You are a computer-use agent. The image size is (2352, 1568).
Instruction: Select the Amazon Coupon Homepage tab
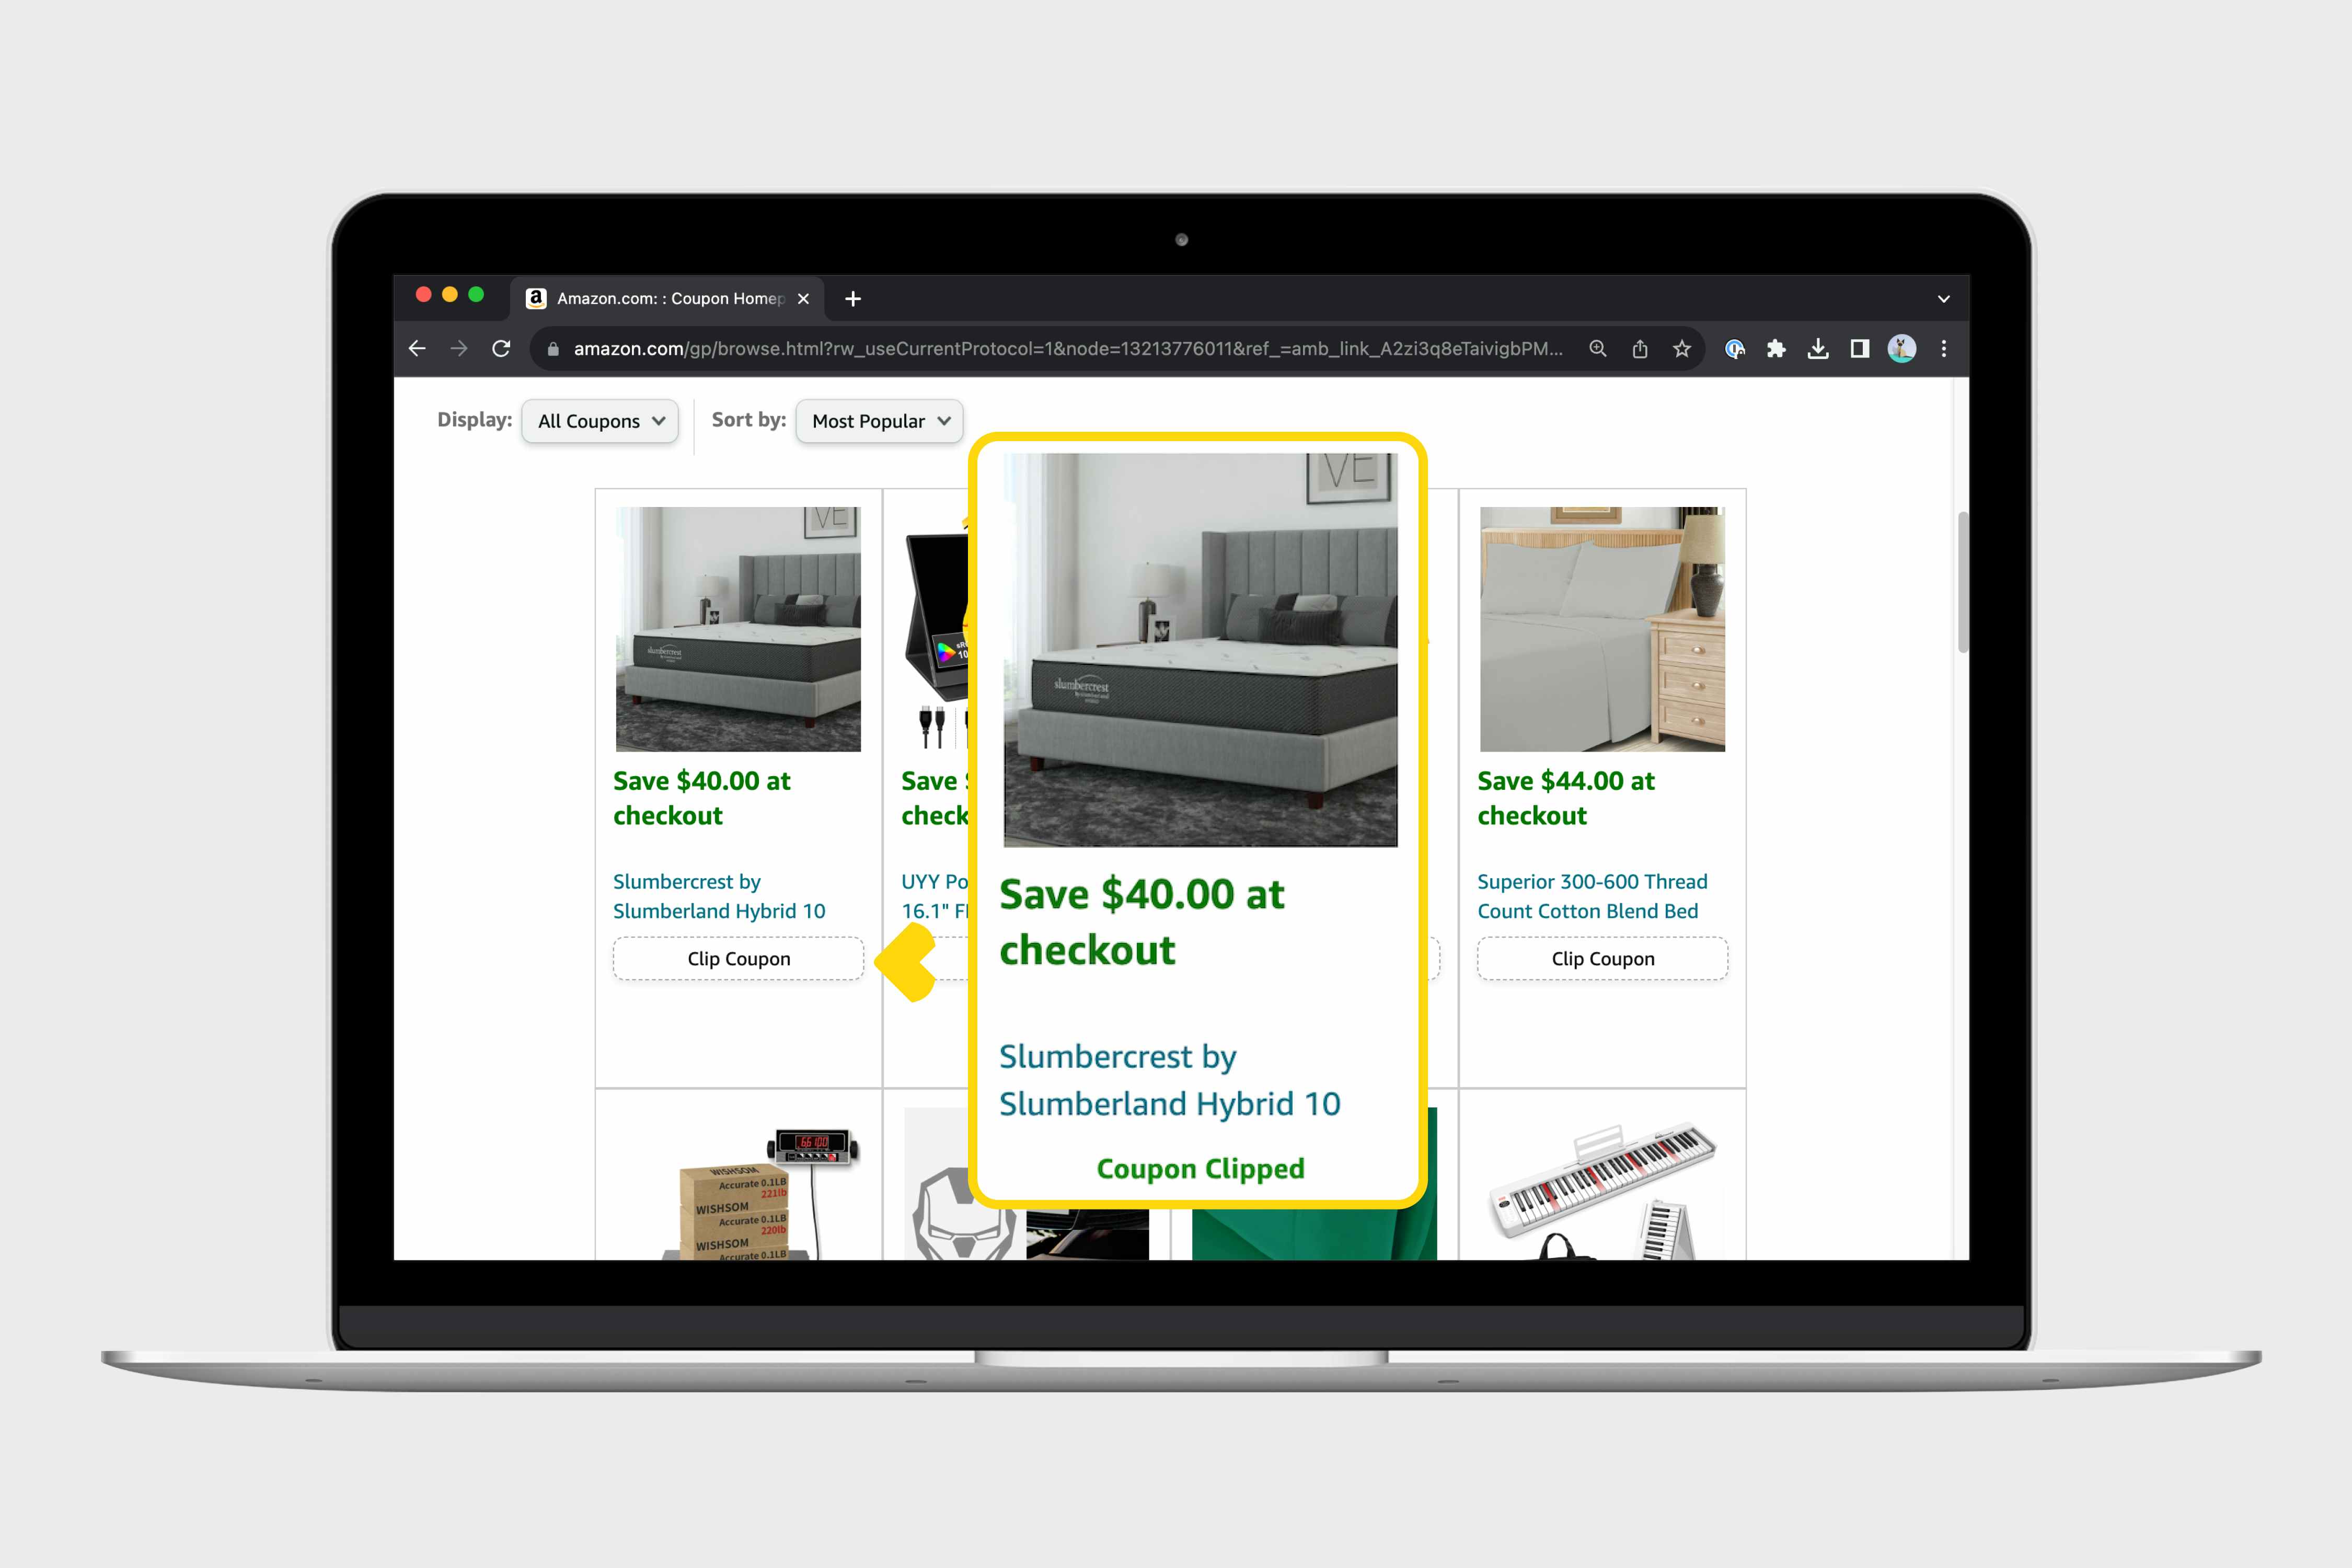pos(660,299)
